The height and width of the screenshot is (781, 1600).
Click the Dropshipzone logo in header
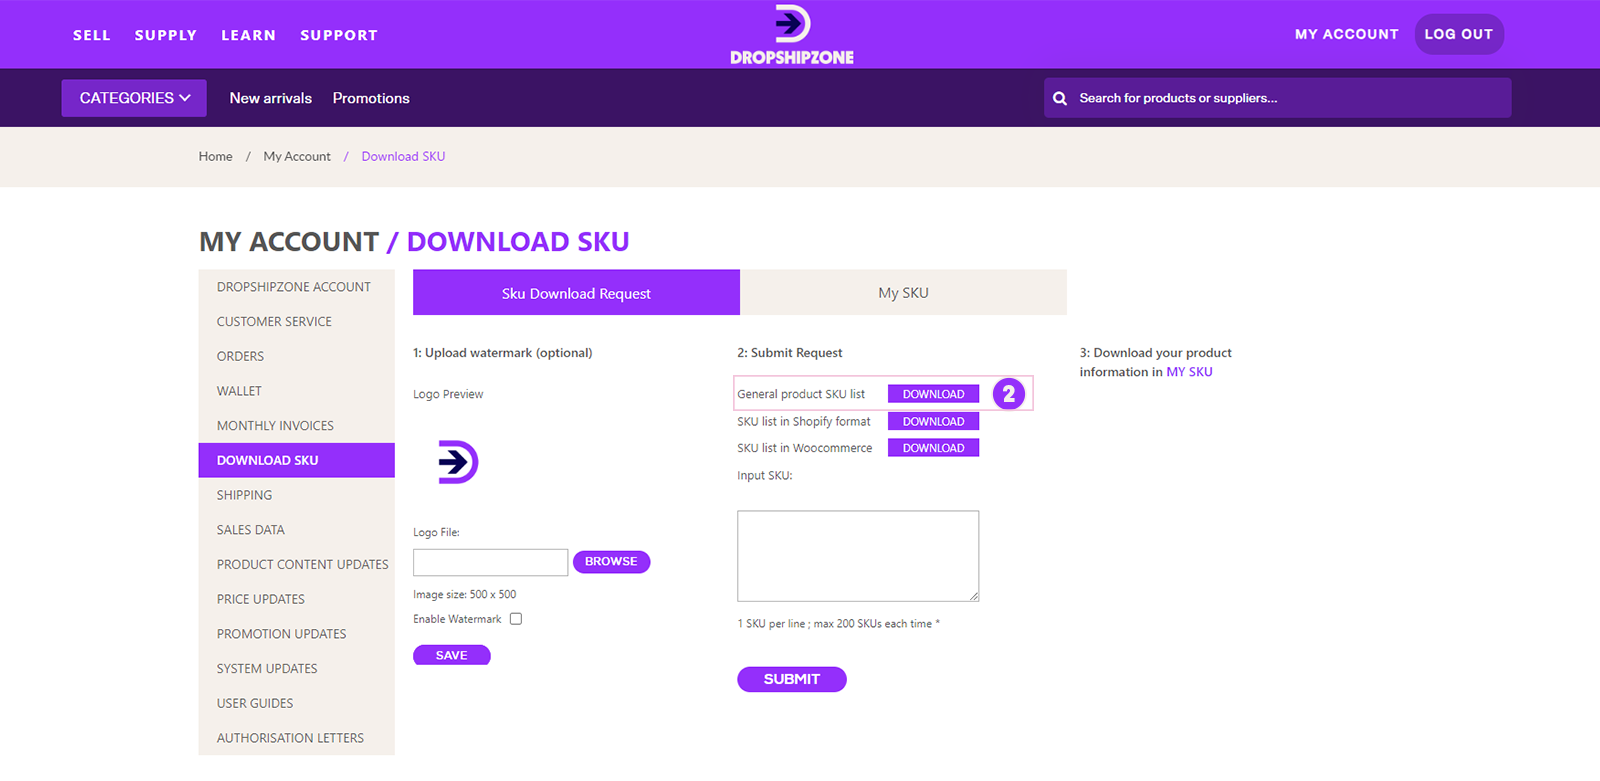pyautogui.click(x=792, y=35)
